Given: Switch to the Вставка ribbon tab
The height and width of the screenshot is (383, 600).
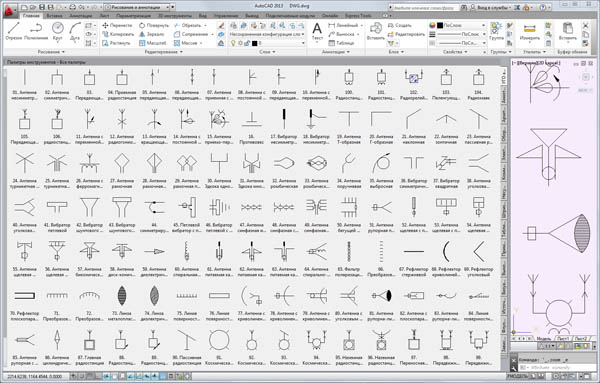Looking at the screenshot, I should coord(54,16).
